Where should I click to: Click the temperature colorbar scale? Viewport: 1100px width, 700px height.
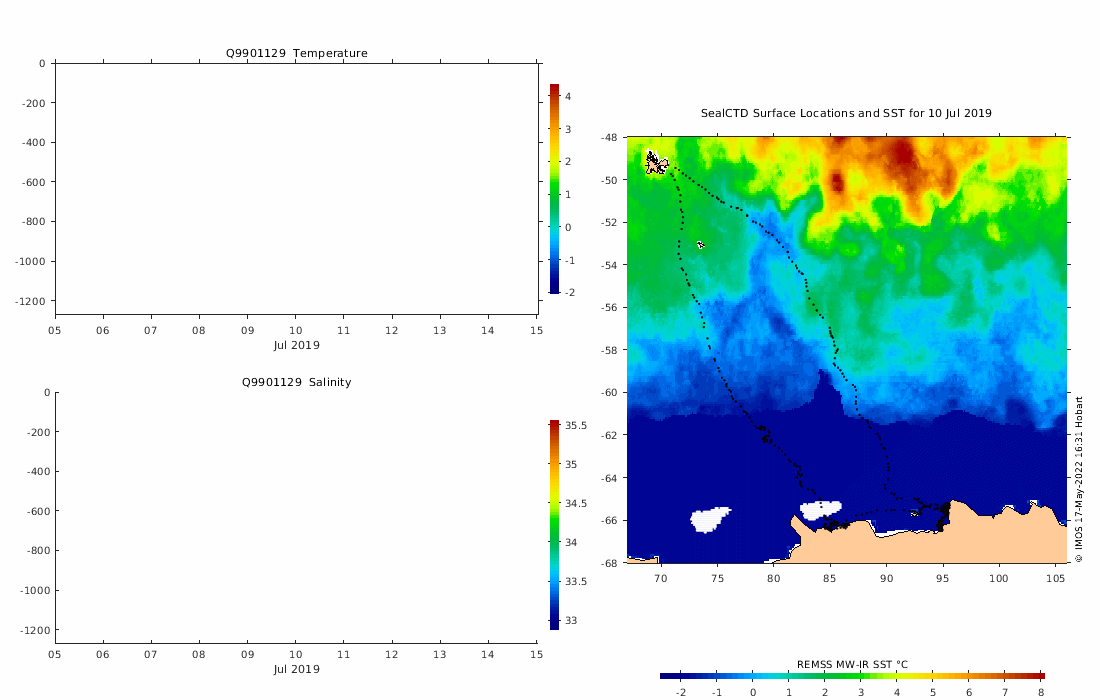(554, 188)
